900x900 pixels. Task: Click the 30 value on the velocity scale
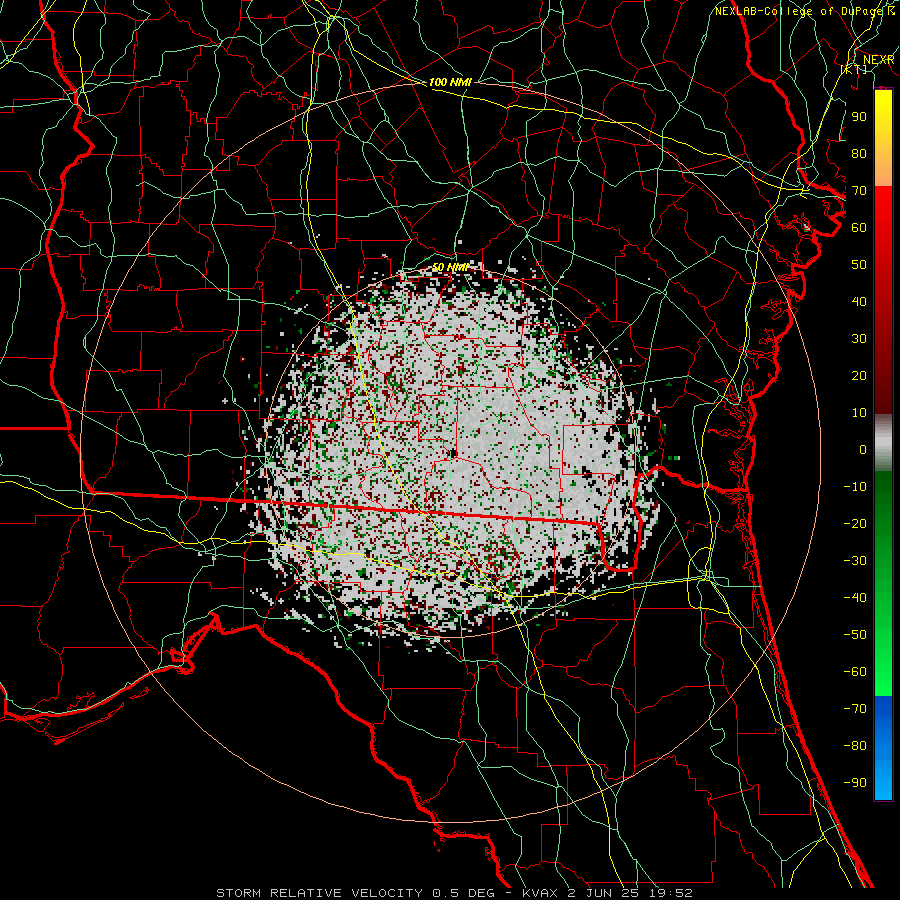point(859,339)
